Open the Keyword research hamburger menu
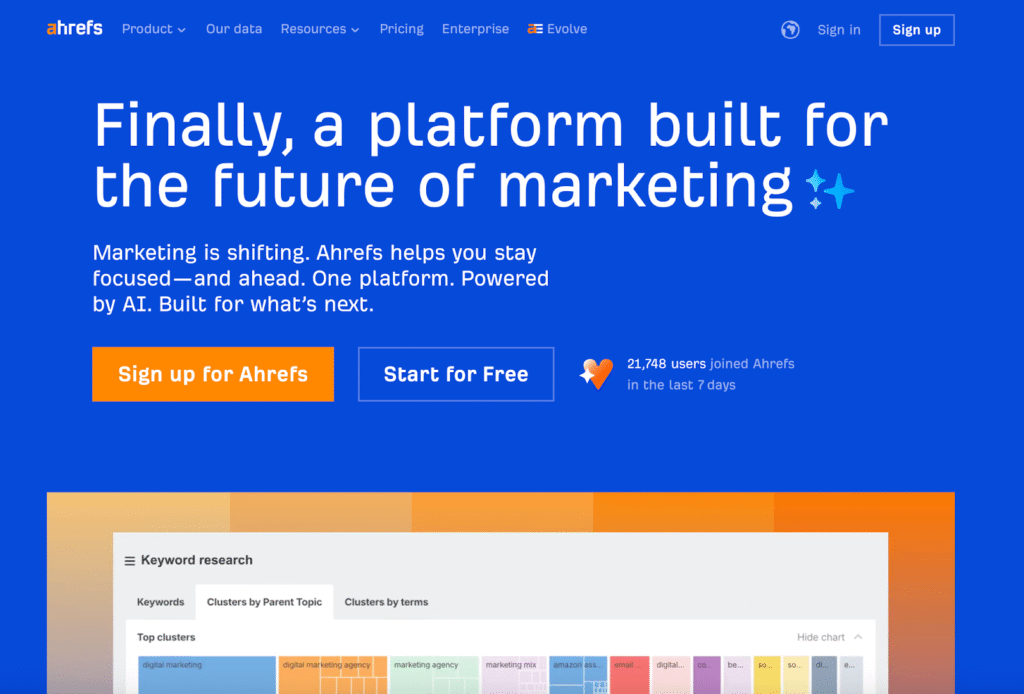Viewport: 1024px width, 694px height. click(x=129, y=561)
